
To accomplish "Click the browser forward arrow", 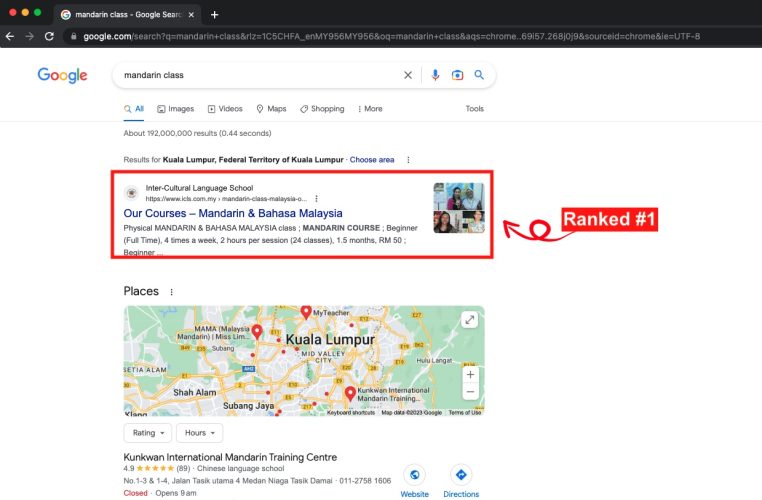I will [30, 36].
